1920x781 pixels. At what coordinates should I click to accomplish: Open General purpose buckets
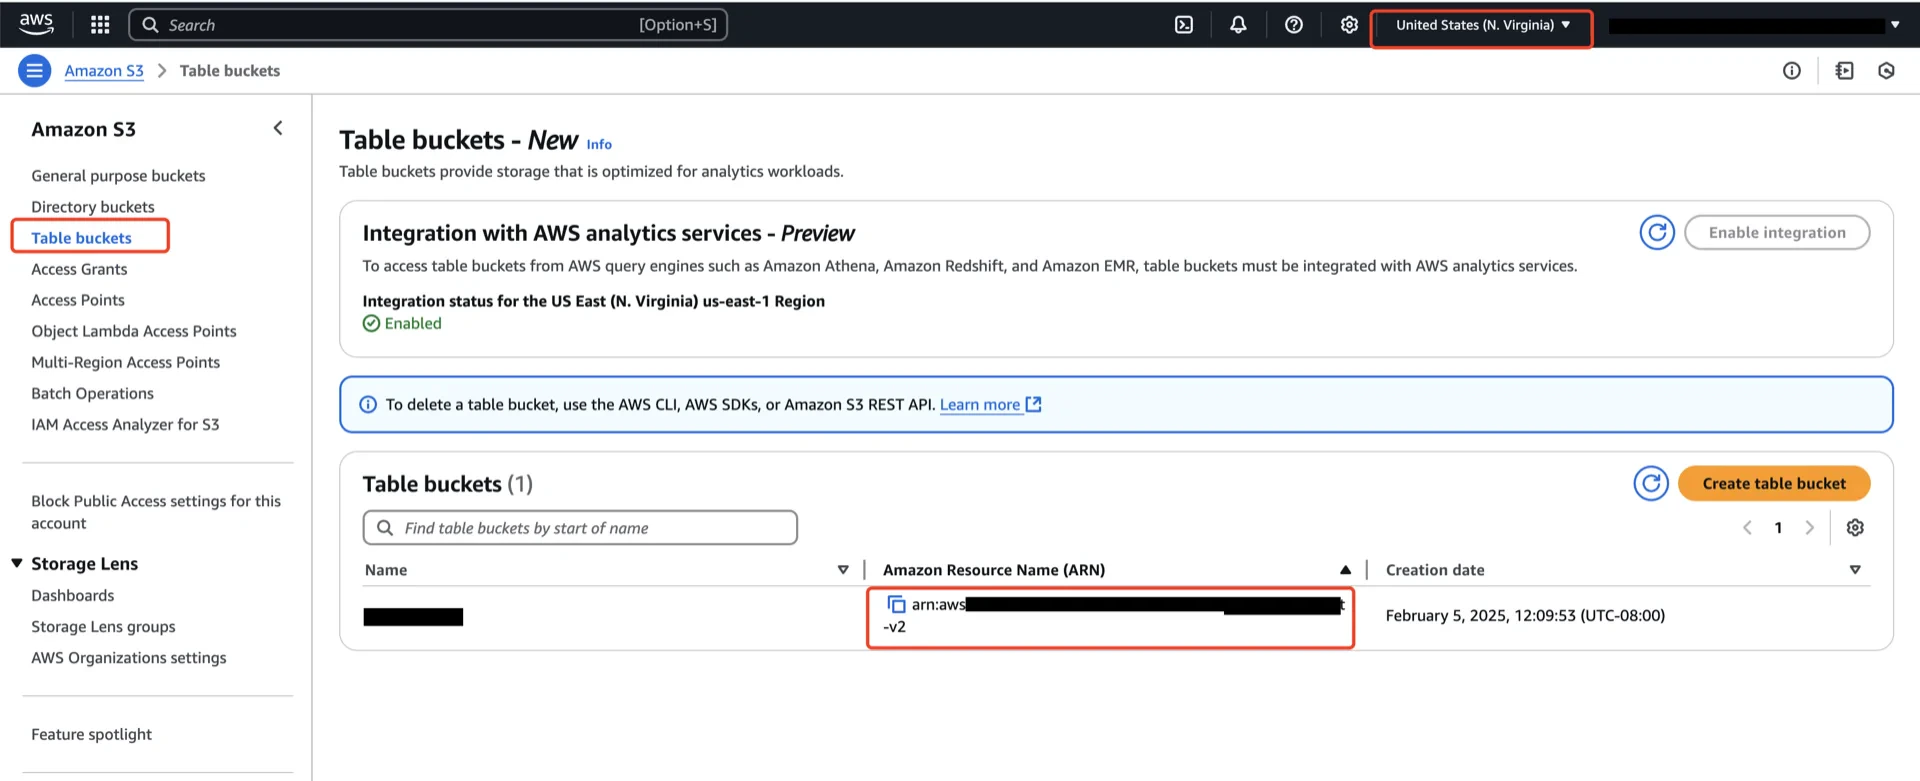point(118,176)
